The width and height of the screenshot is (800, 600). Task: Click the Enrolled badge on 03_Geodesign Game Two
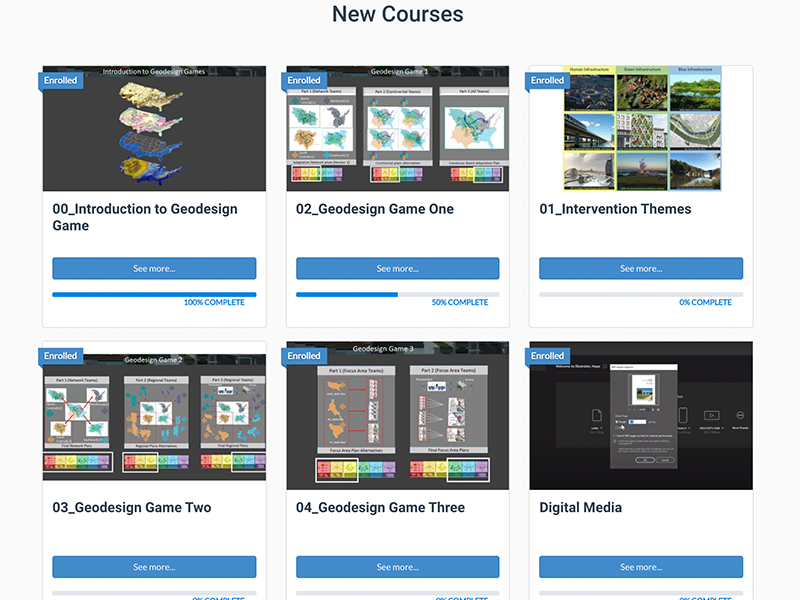(x=61, y=356)
